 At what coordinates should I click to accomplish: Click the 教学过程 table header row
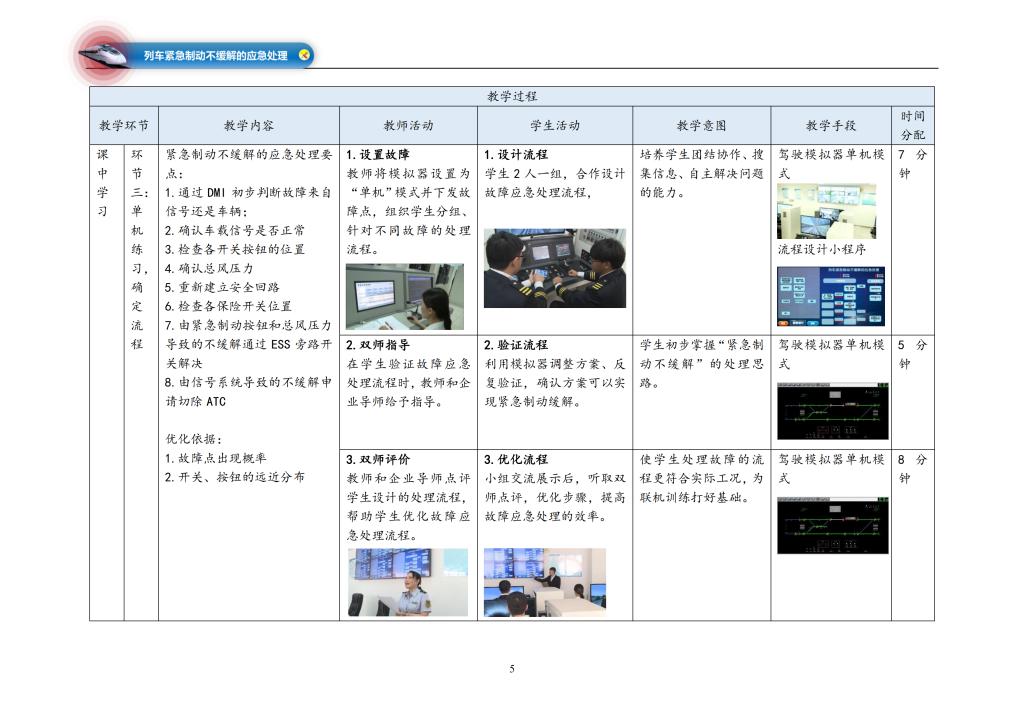point(511,96)
